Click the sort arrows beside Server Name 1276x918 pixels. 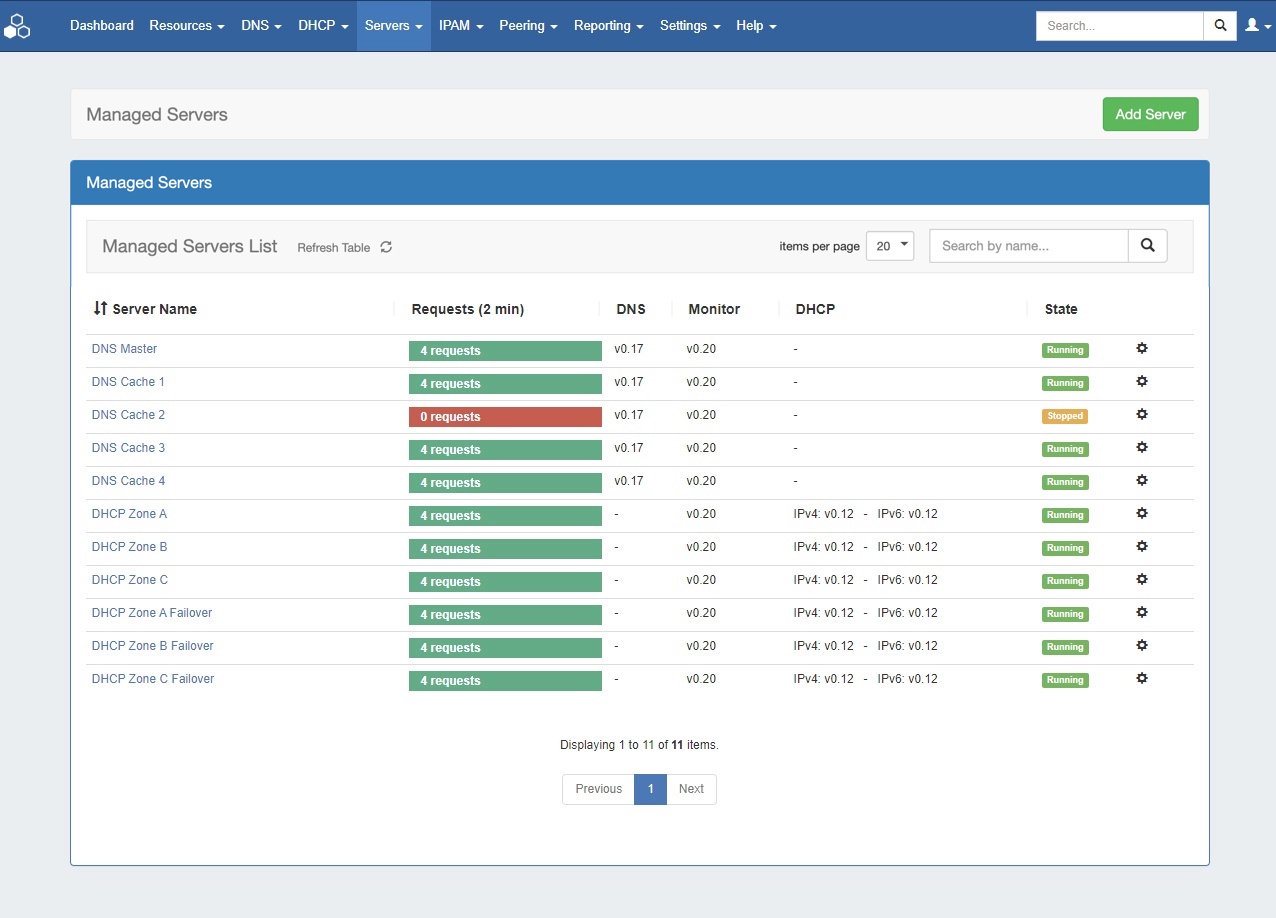(100, 309)
